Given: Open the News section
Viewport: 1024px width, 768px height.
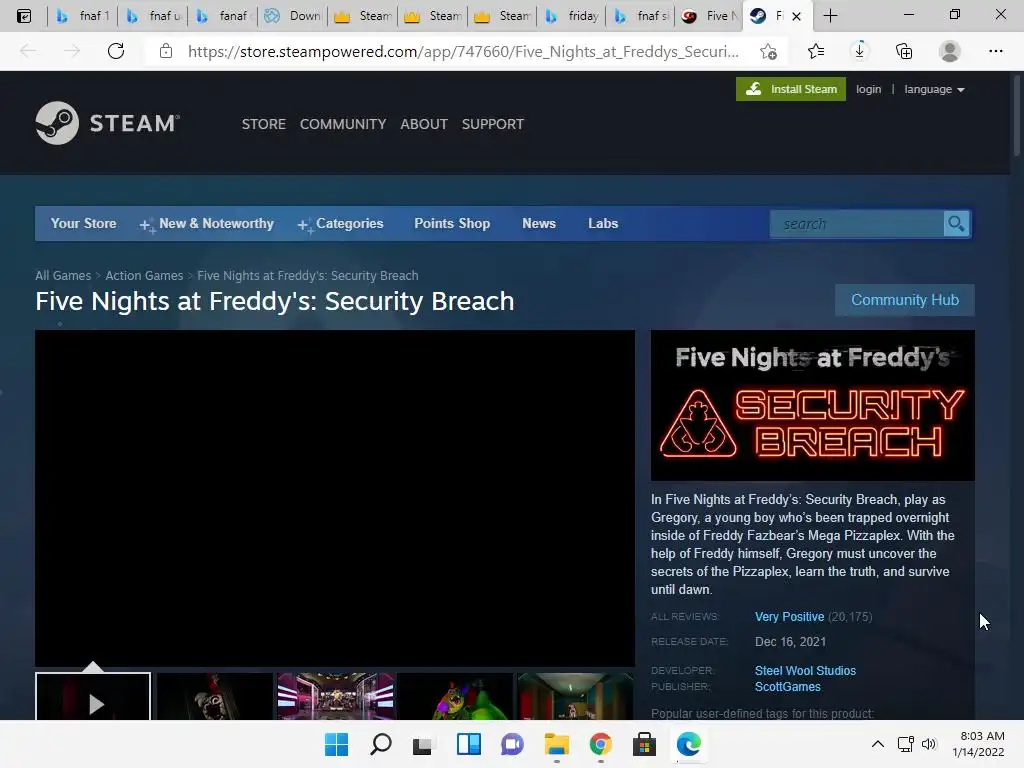Looking at the screenshot, I should tap(539, 223).
